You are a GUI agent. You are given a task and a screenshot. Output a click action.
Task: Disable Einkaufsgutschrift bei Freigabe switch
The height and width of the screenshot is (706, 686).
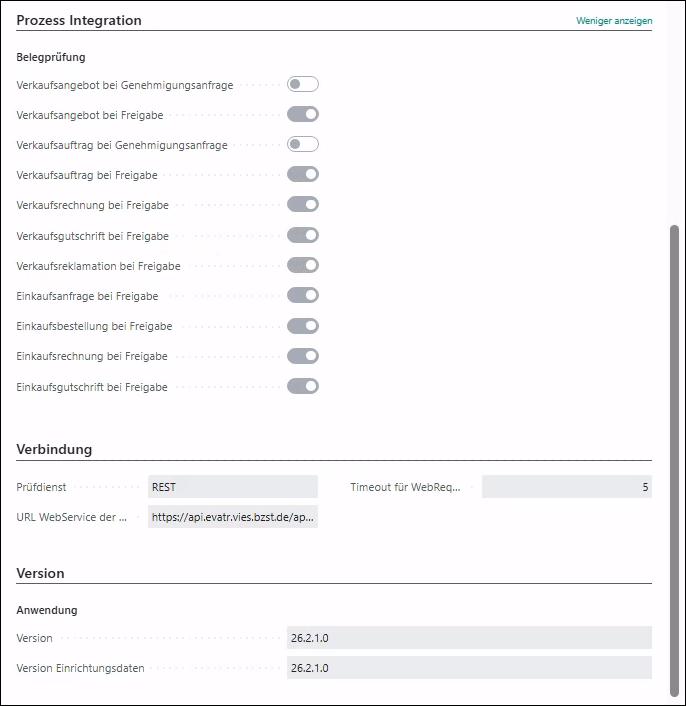302,386
